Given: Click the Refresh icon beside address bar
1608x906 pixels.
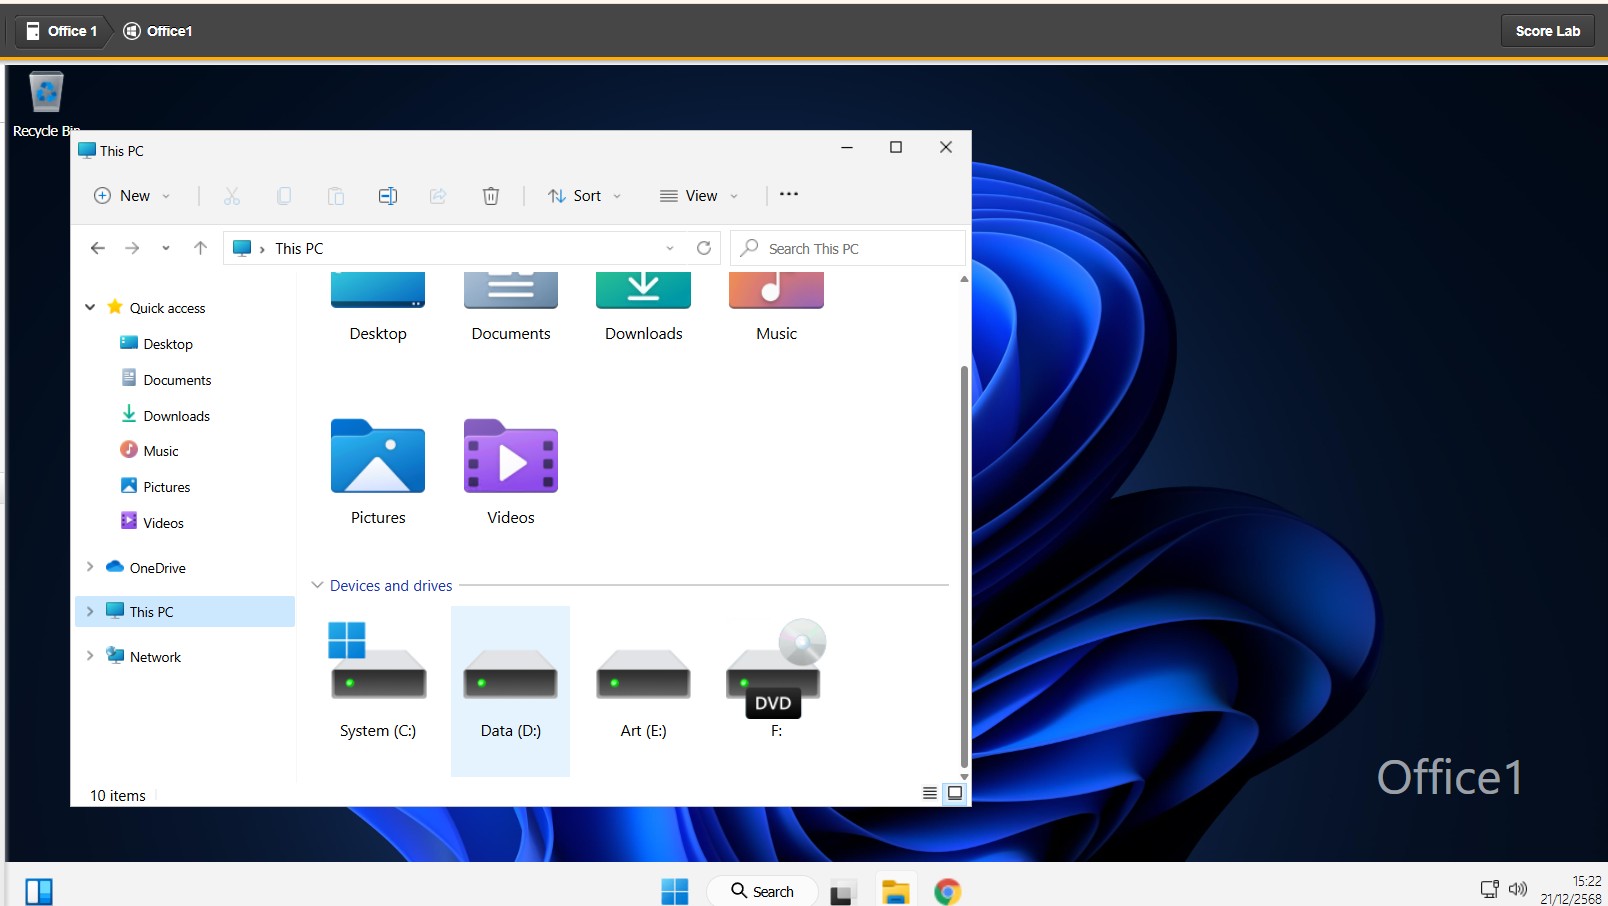Looking at the screenshot, I should pos(704,248).
